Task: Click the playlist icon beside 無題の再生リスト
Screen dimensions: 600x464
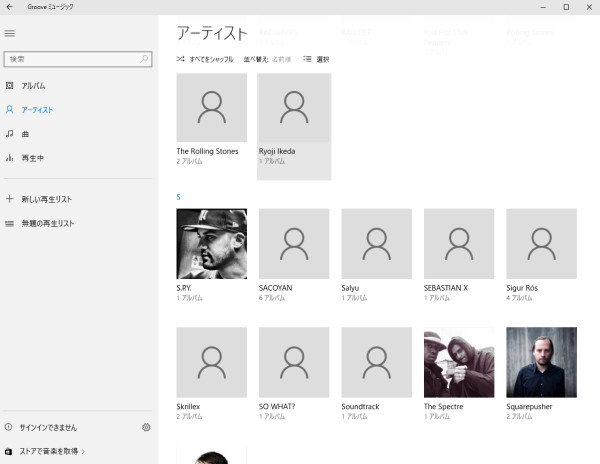Action: click(10, 223)
